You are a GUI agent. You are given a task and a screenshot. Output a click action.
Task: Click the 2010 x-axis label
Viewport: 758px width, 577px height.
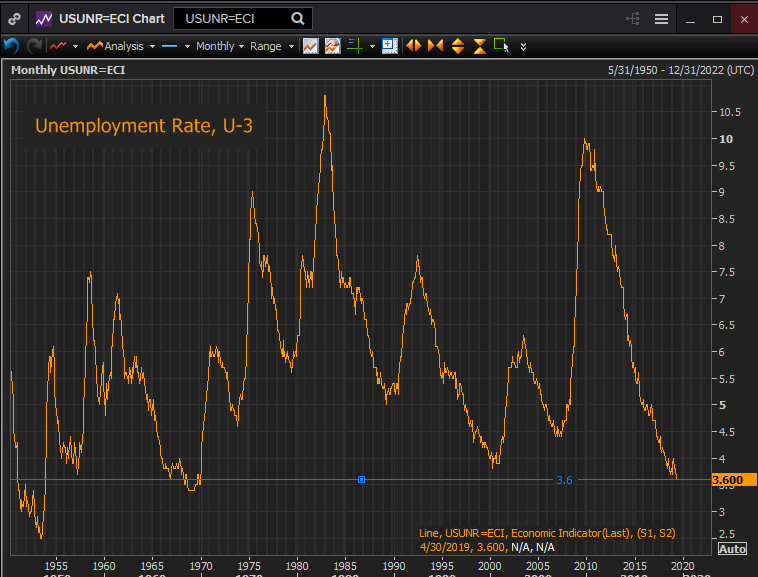point(585,566)
